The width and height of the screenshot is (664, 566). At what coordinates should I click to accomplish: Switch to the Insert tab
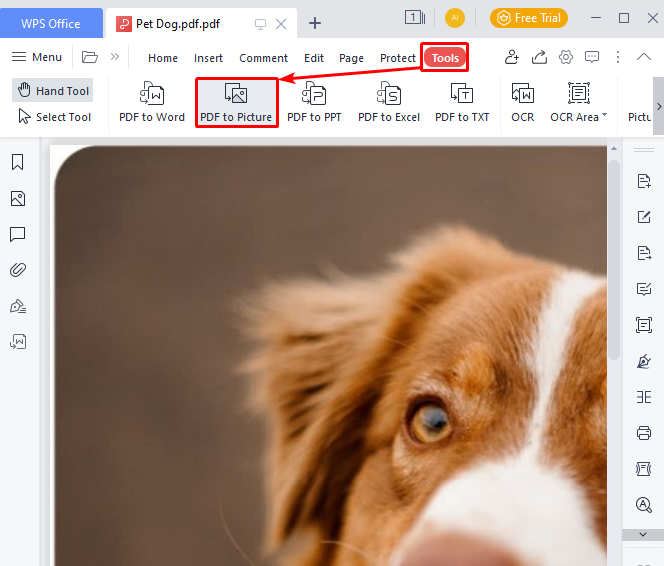208,58
